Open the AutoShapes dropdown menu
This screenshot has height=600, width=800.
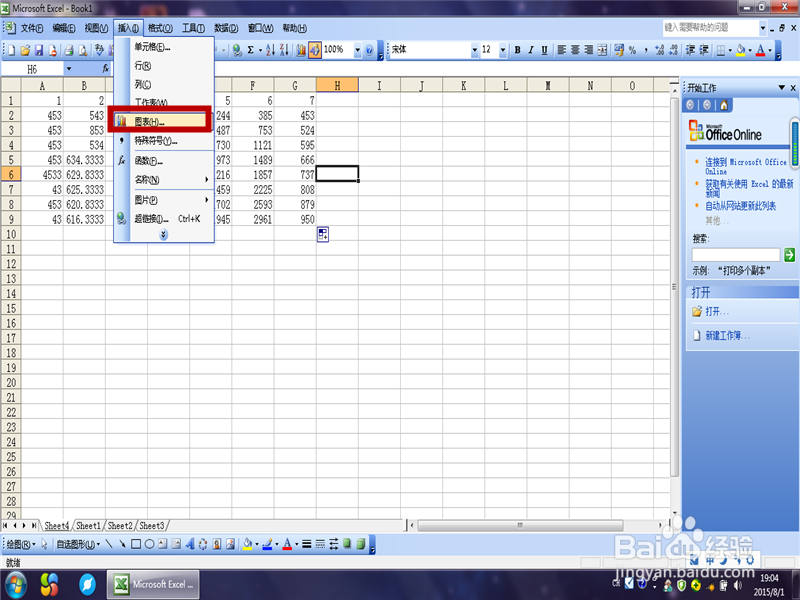click(78, 544)
